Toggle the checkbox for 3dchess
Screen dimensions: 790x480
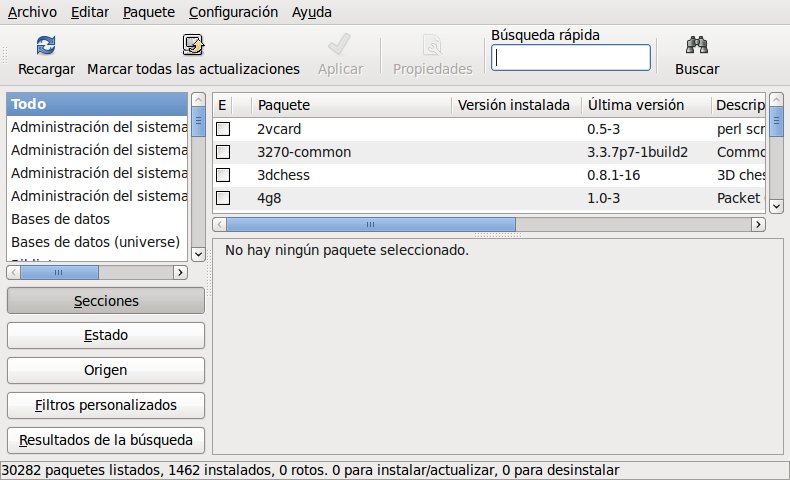point(223,175)
